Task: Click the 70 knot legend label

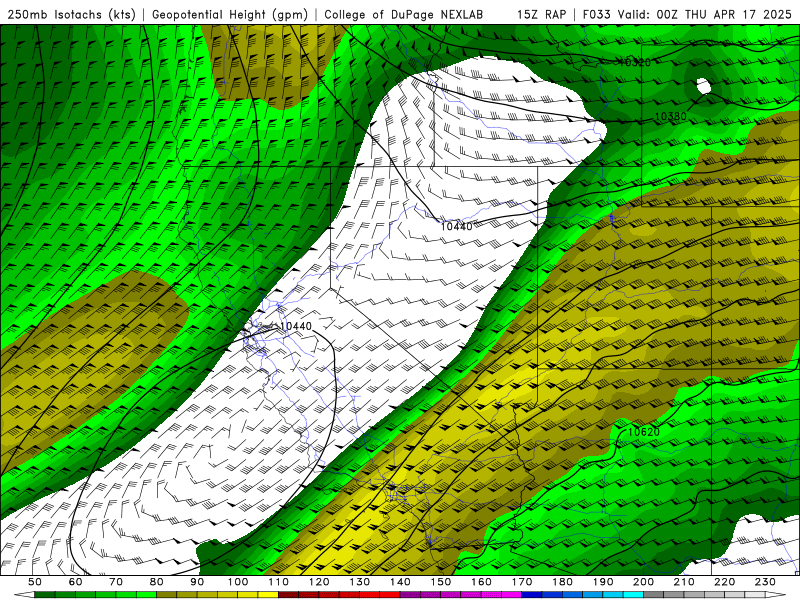Action: (116, 582)
